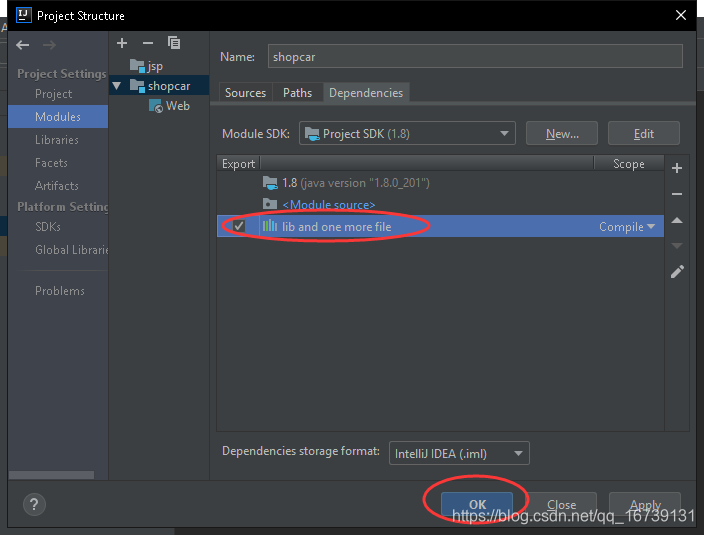Confirm with the OK button

477,504
